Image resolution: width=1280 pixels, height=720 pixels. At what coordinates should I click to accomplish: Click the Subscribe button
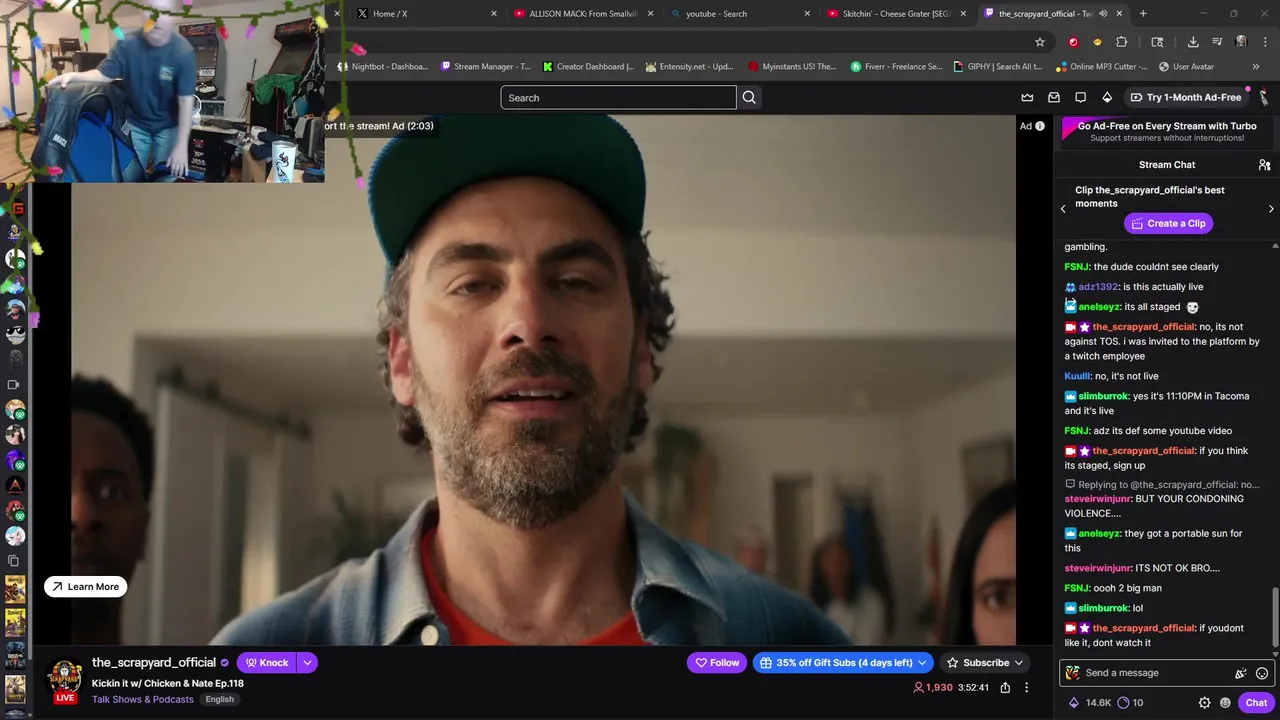tap(985, 662)
